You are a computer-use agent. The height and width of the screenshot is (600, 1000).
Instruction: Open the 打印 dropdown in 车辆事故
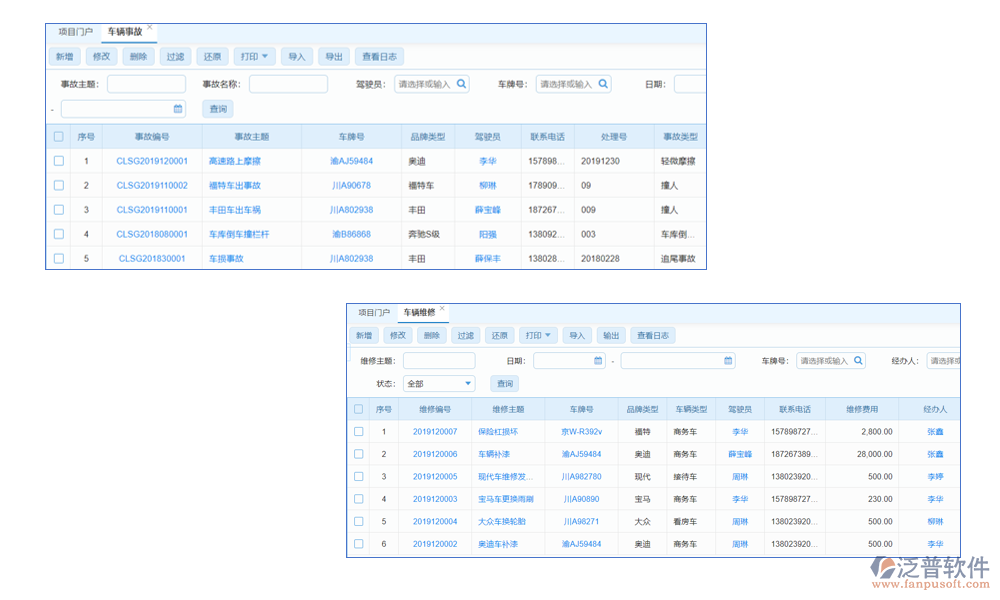click(255, 56)
